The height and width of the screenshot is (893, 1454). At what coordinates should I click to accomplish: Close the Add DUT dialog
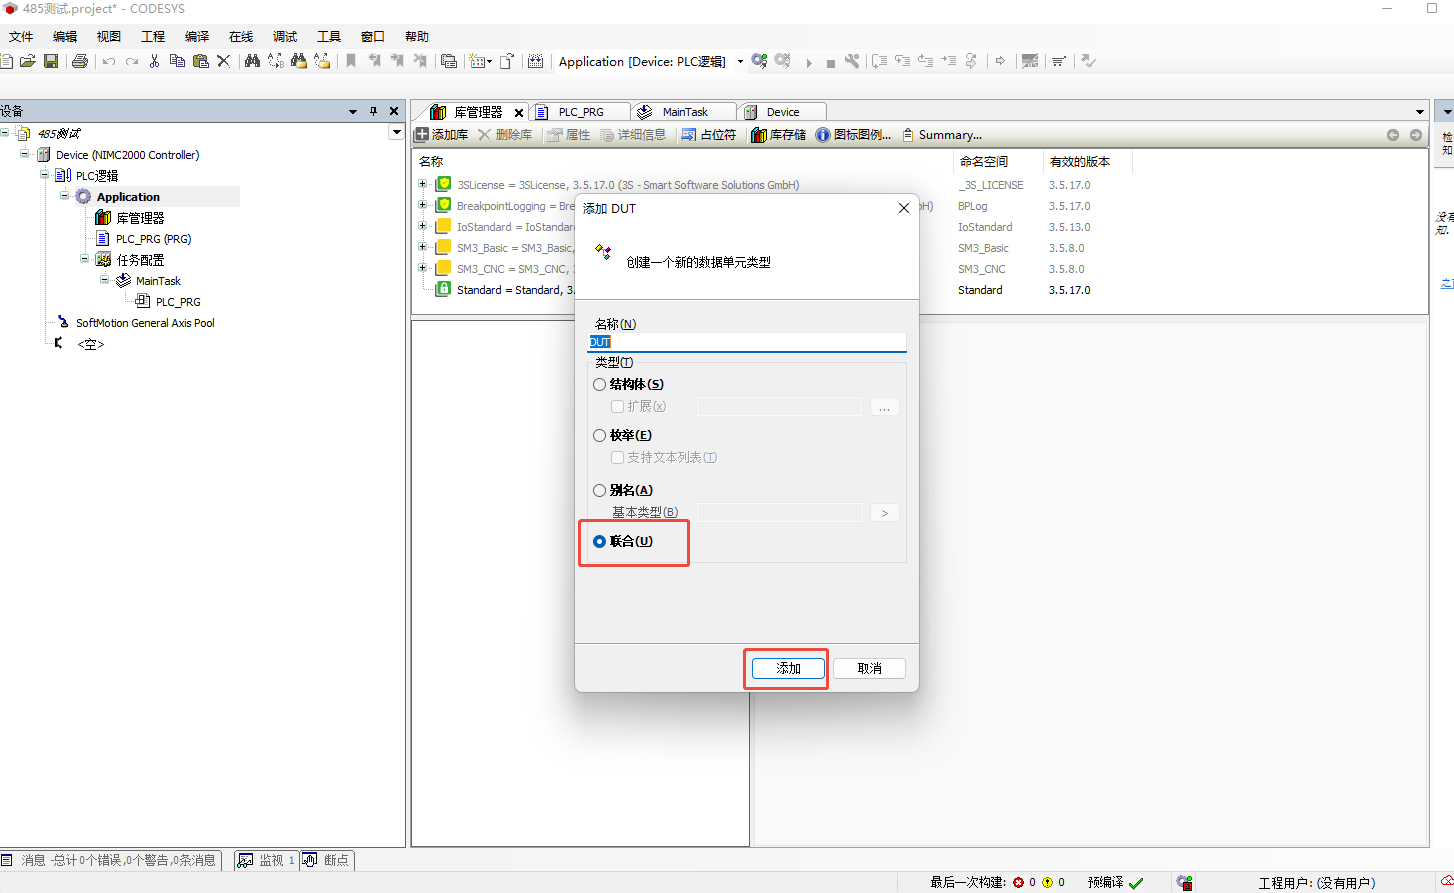(903, 208)
